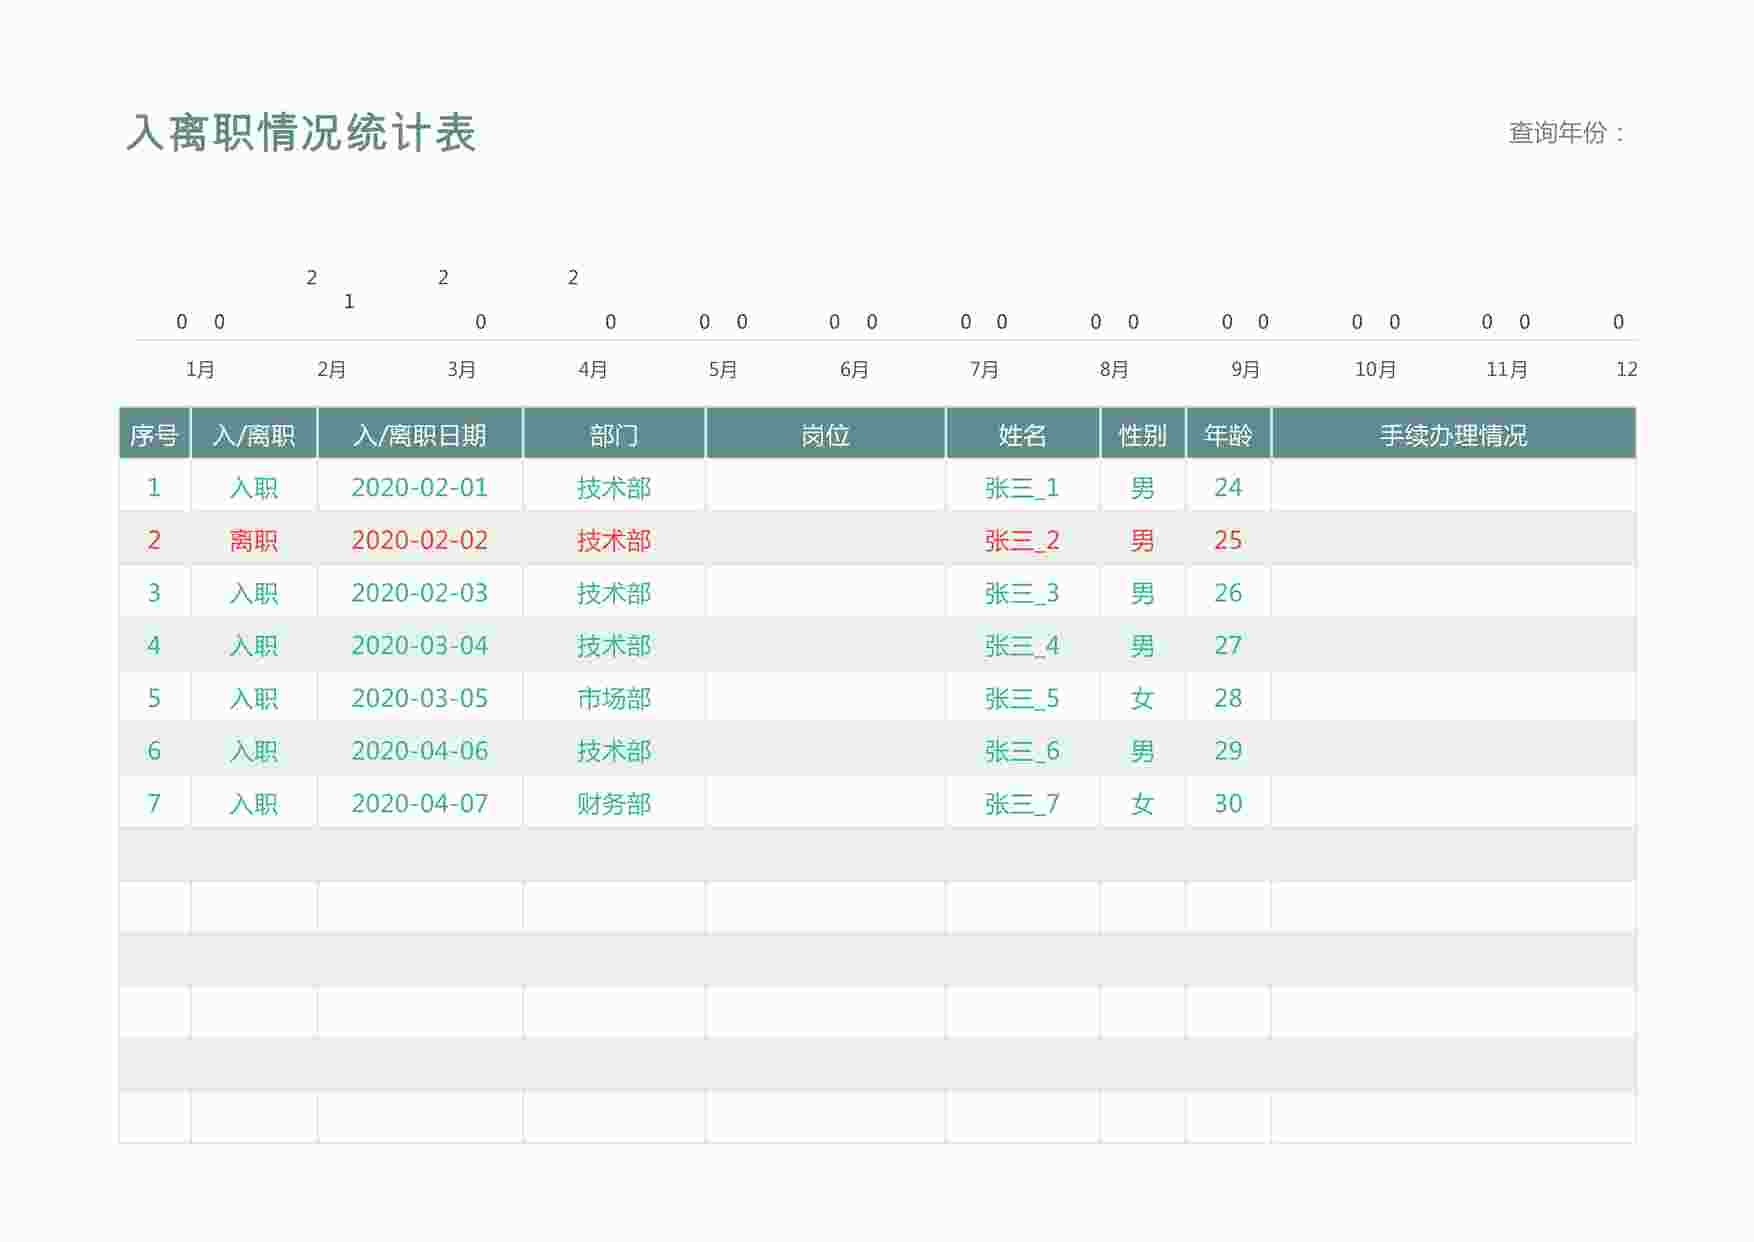Click the 财务部 department cell

tap(614, 803)
